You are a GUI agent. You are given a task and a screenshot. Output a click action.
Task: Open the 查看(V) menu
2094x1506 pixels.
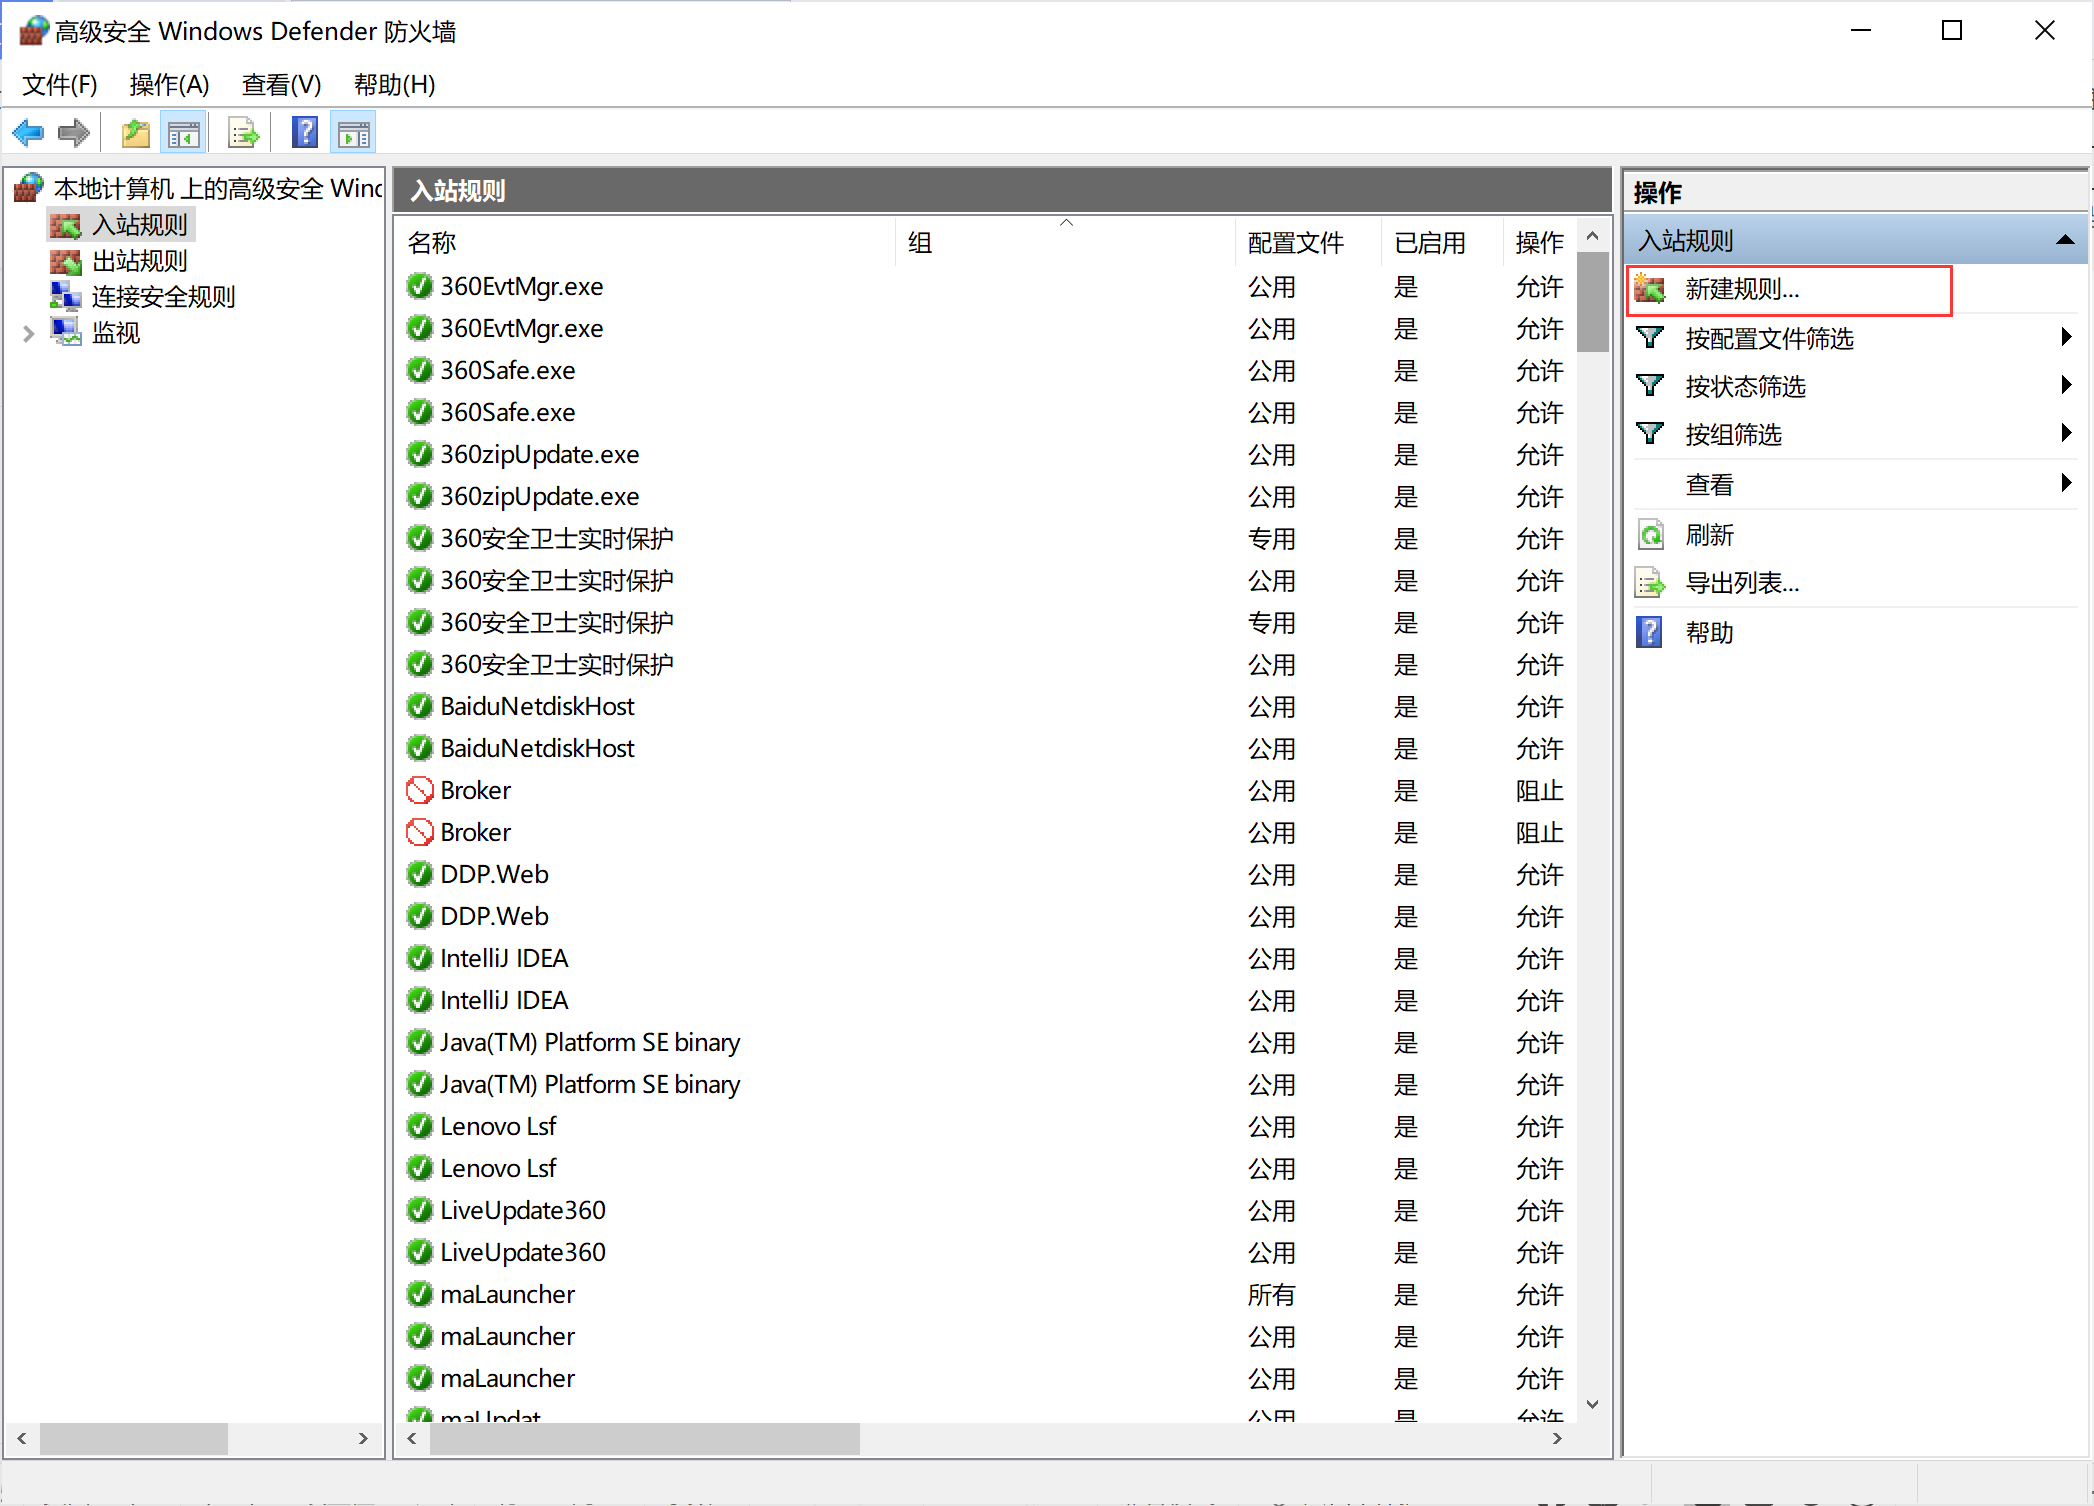[281, 85]
